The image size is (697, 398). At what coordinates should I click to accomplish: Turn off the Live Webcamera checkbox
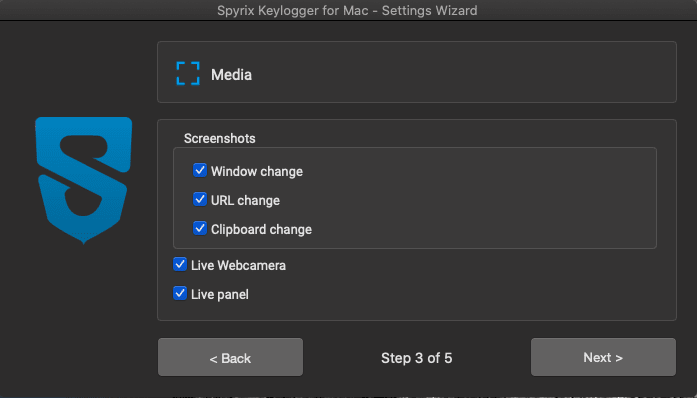(x=180, y=264)
